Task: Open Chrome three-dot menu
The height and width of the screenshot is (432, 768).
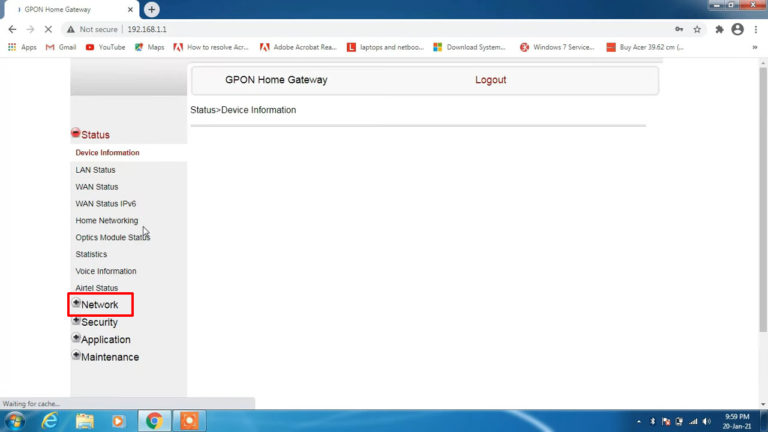Action: coord(756,29)
